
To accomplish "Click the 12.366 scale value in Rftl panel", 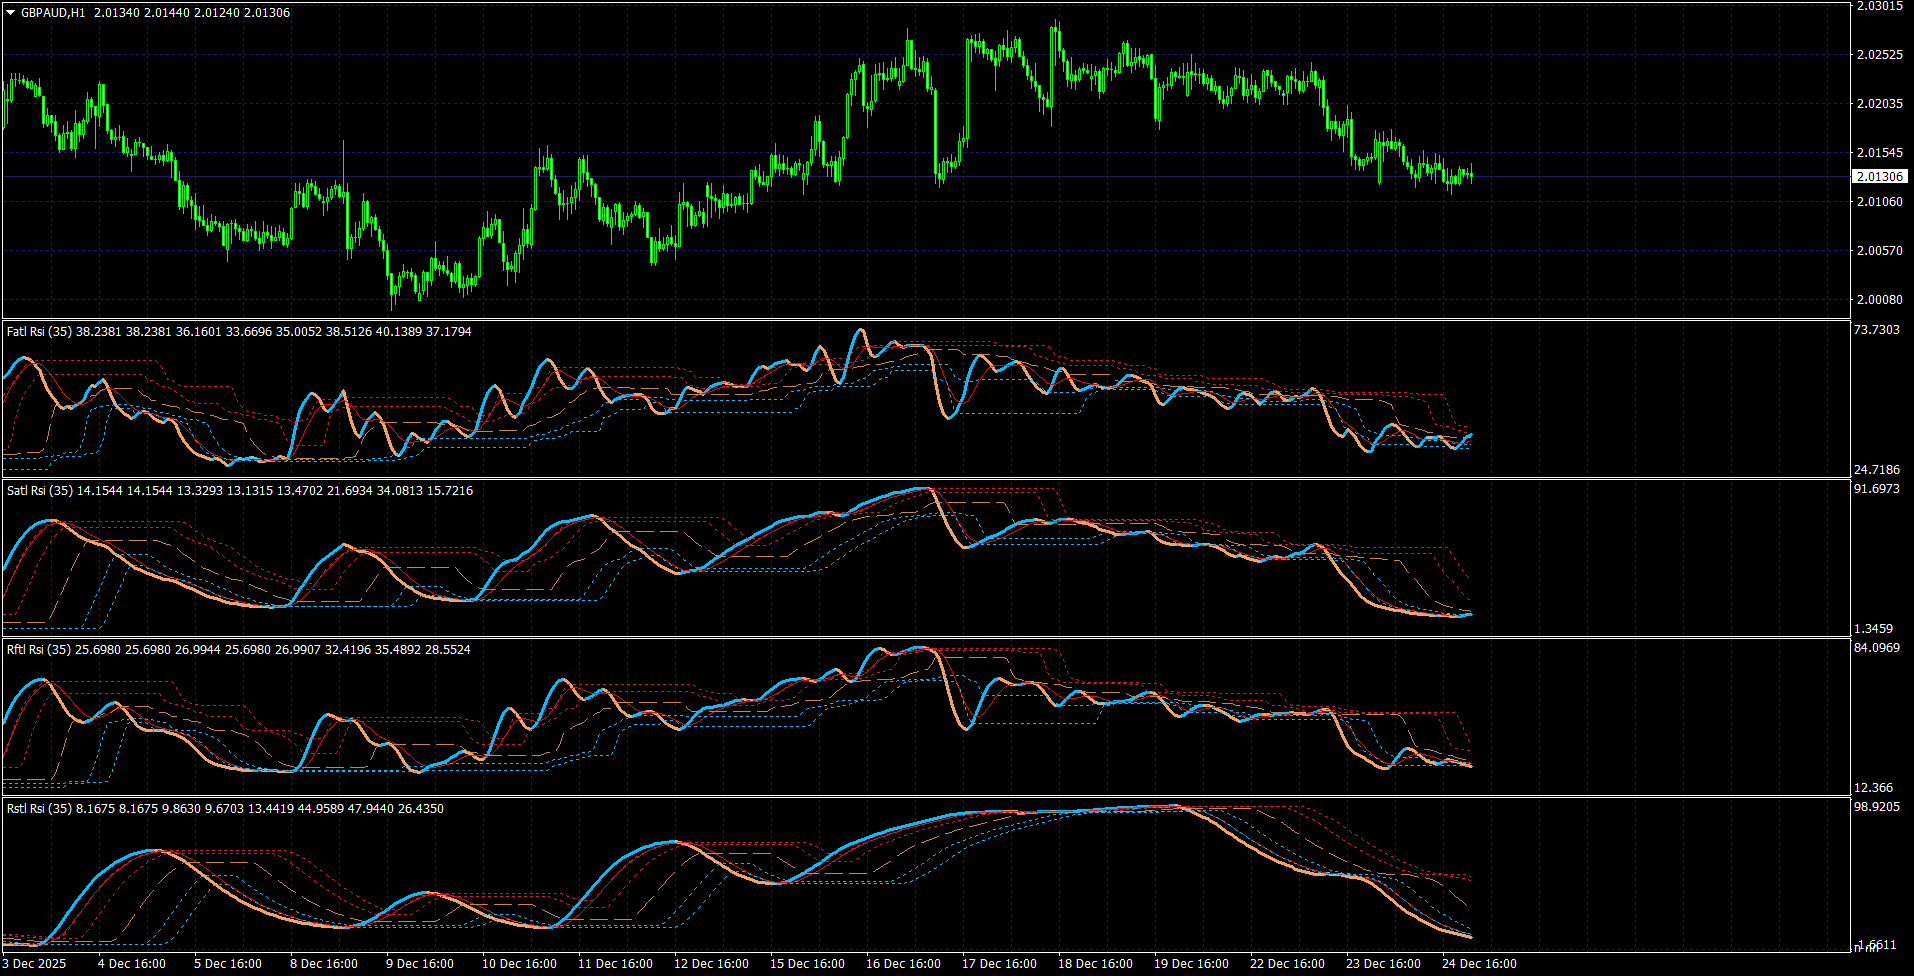I will pos(1874,788).
